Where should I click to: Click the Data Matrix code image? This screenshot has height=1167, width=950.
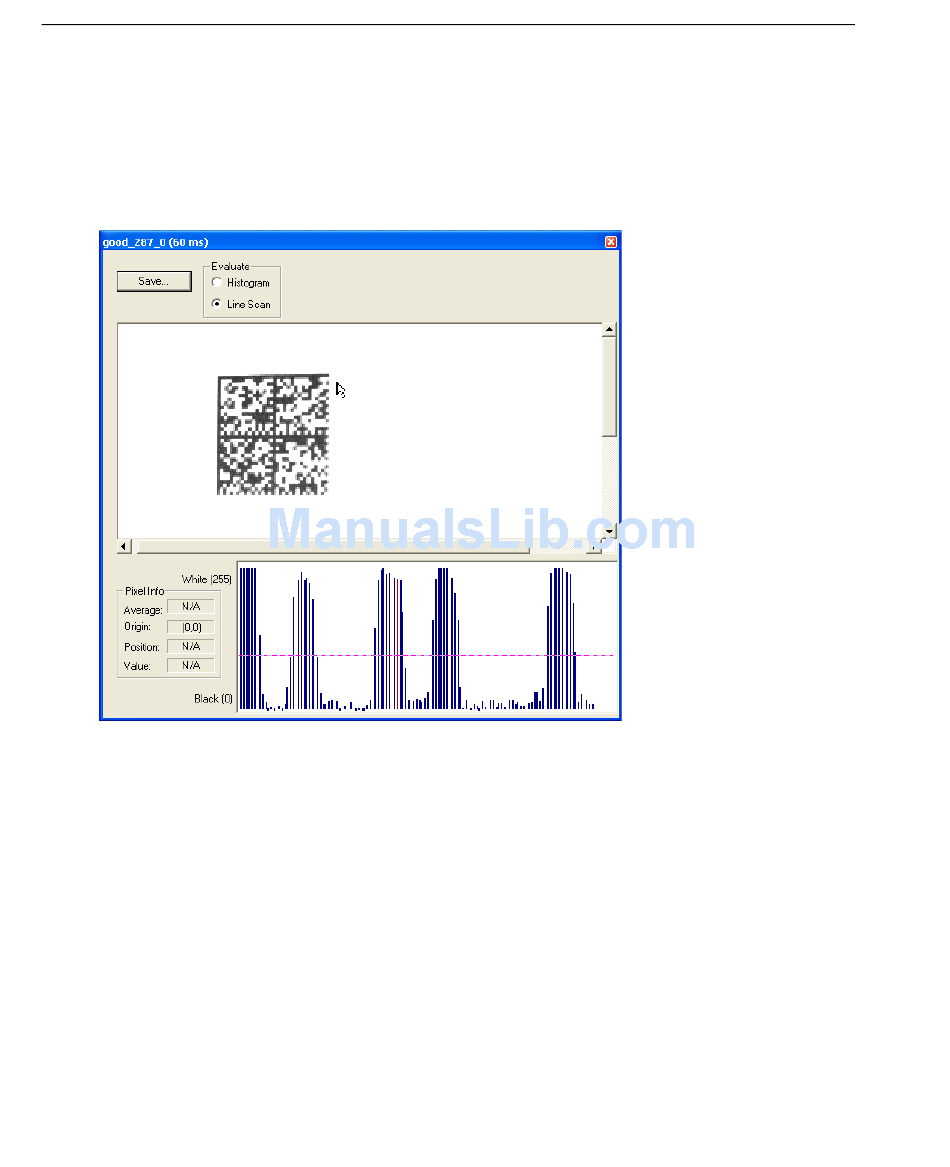click(272, 435)
